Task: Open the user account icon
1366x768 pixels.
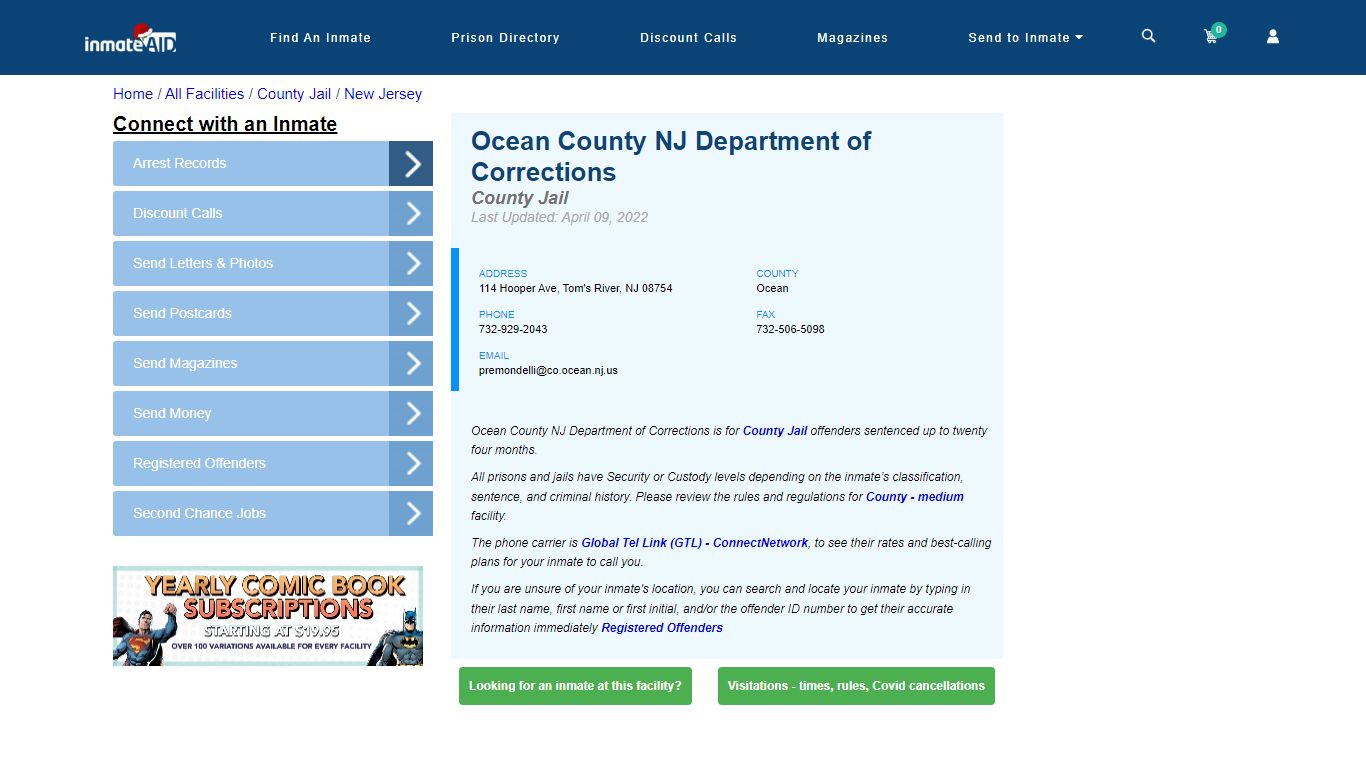Action: click(x=1273, y=36)
